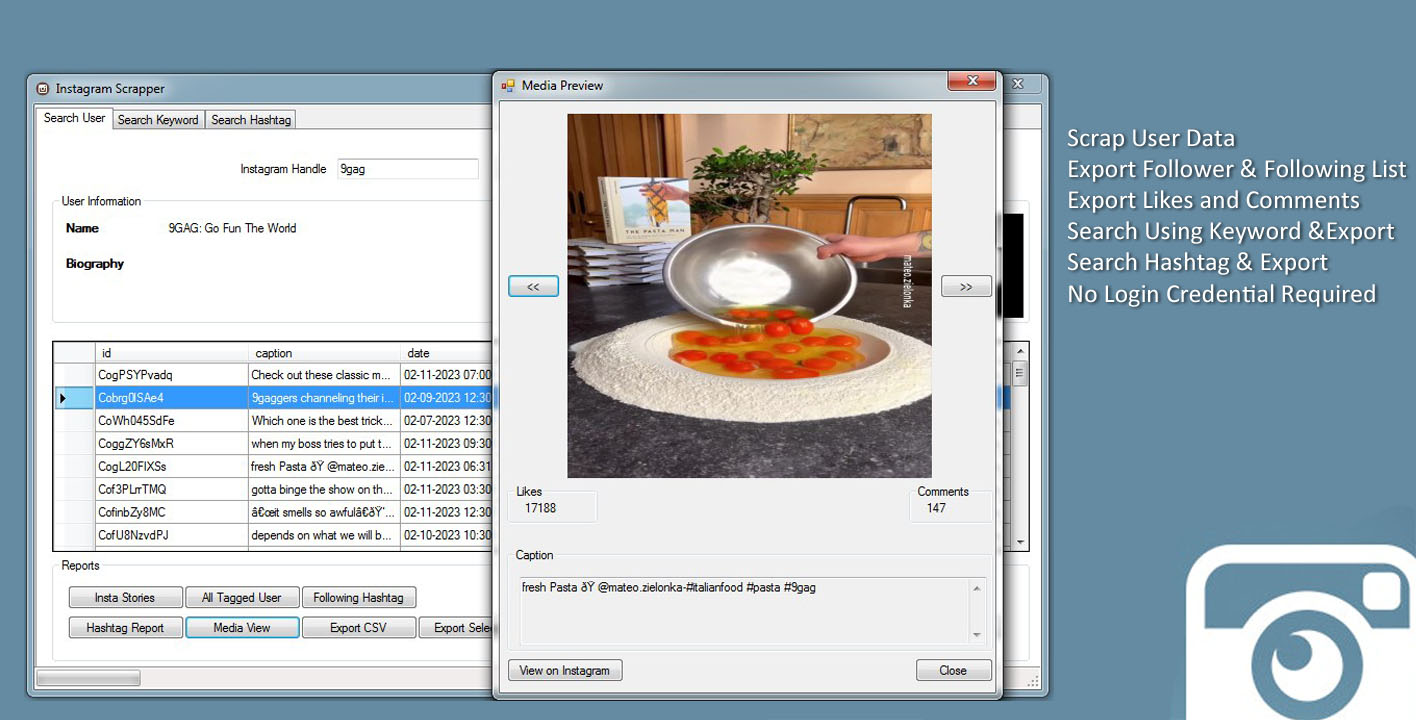Screen dimensions: 1416x720
Task: Click the media preview image
Action: point(749,295)
